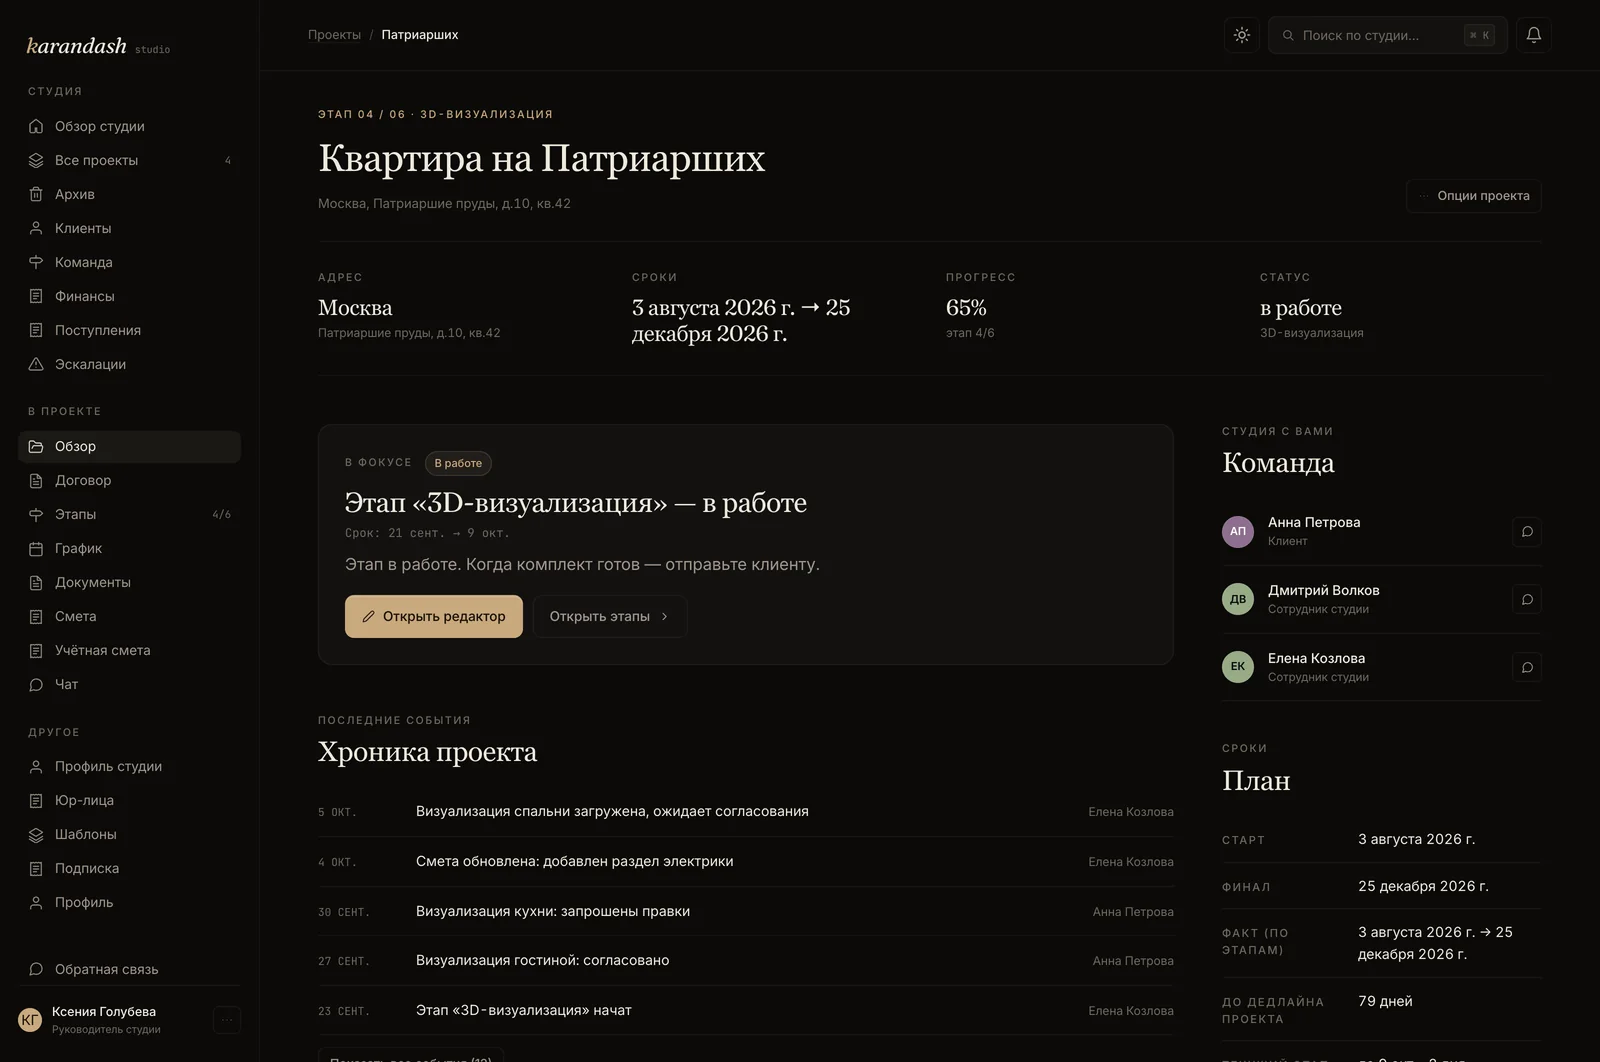Open the notifications bell
Image resolution: width=1600 pixels, height=1062 pixels.
(1534, 35)
